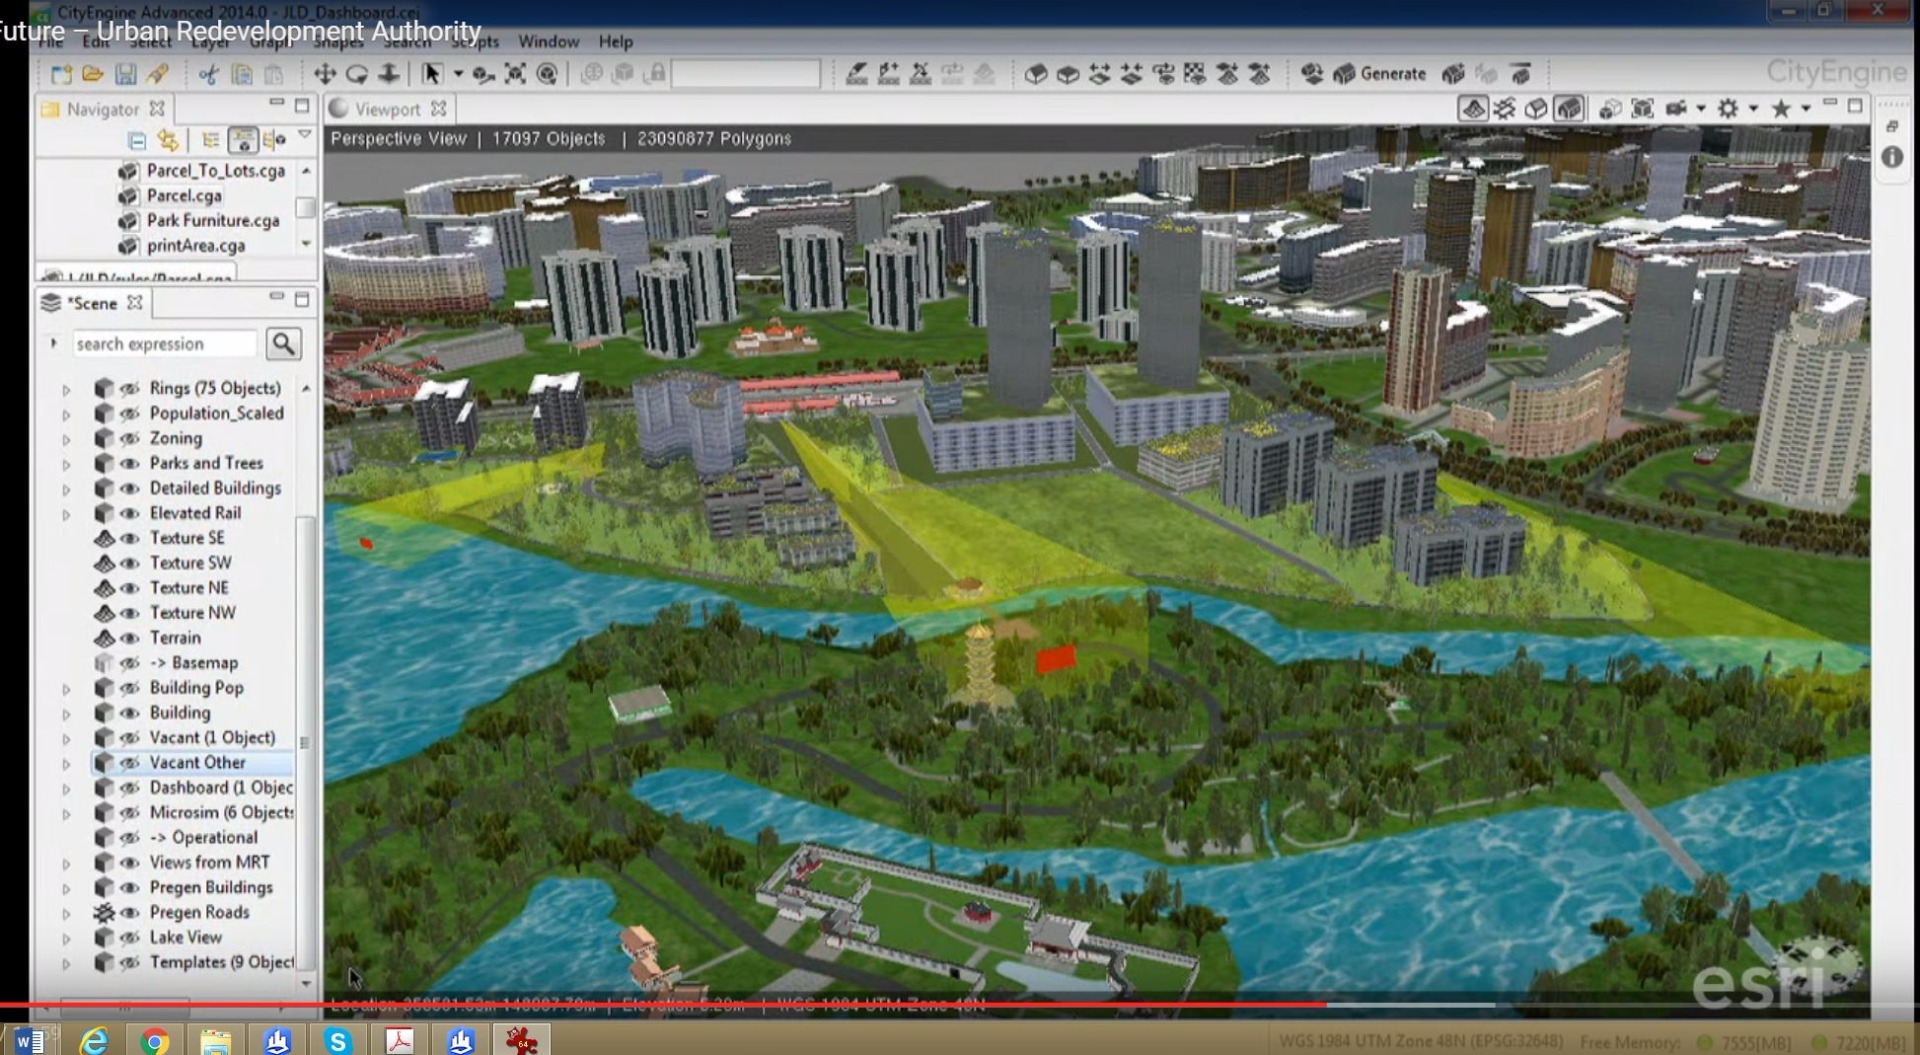Screen dimensions: 1920x1055
Task: Click the Cut scissors icon
Action: pos(209,74)
